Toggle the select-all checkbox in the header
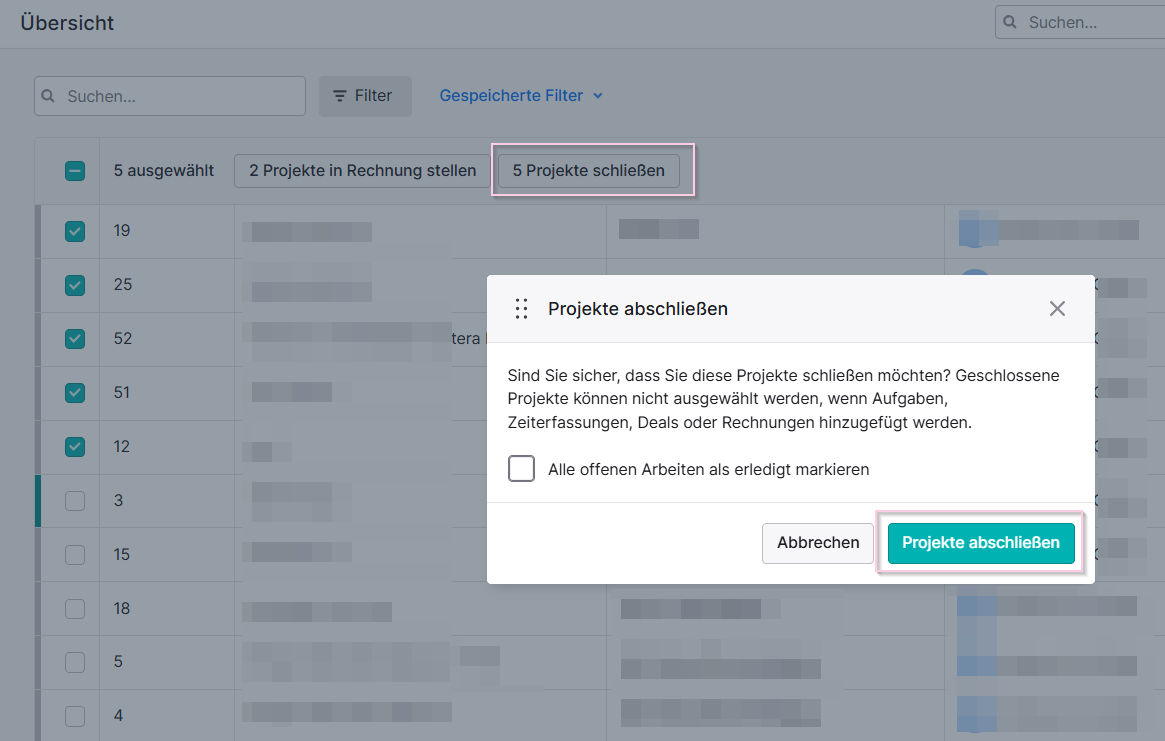Viewport: 1165px width, 741px height. (x=75, y=171)
